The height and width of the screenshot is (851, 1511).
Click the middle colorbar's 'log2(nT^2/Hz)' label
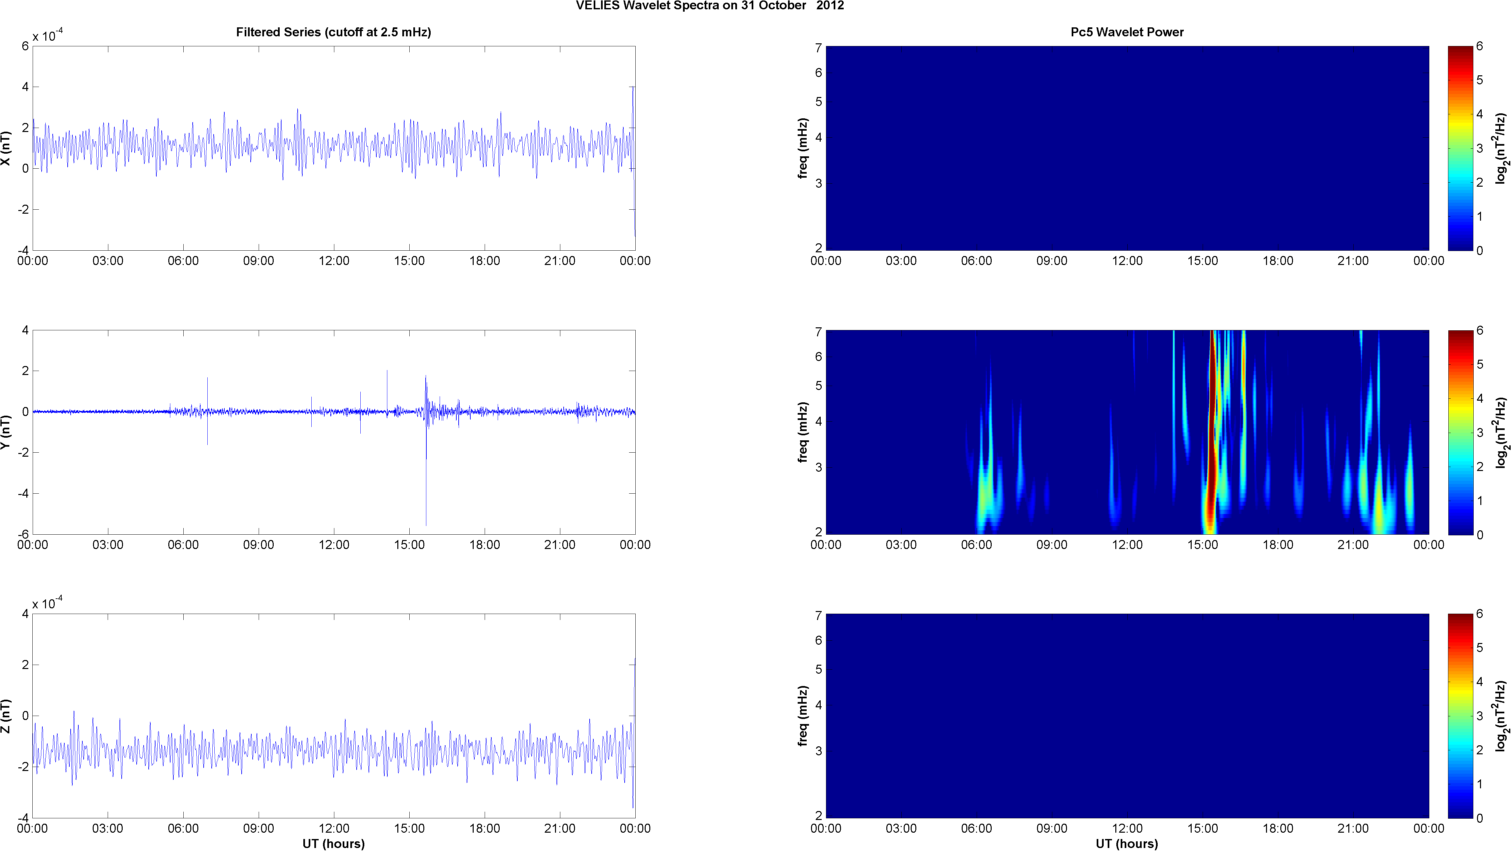(x=1501, y=432)
